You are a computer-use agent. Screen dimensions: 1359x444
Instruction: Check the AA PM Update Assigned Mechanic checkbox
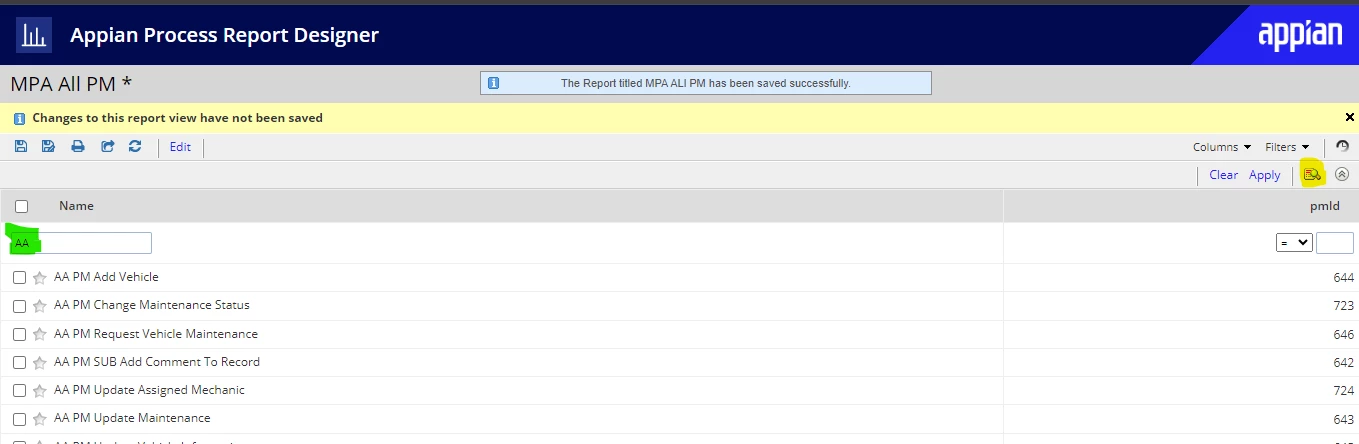point(19,391)
